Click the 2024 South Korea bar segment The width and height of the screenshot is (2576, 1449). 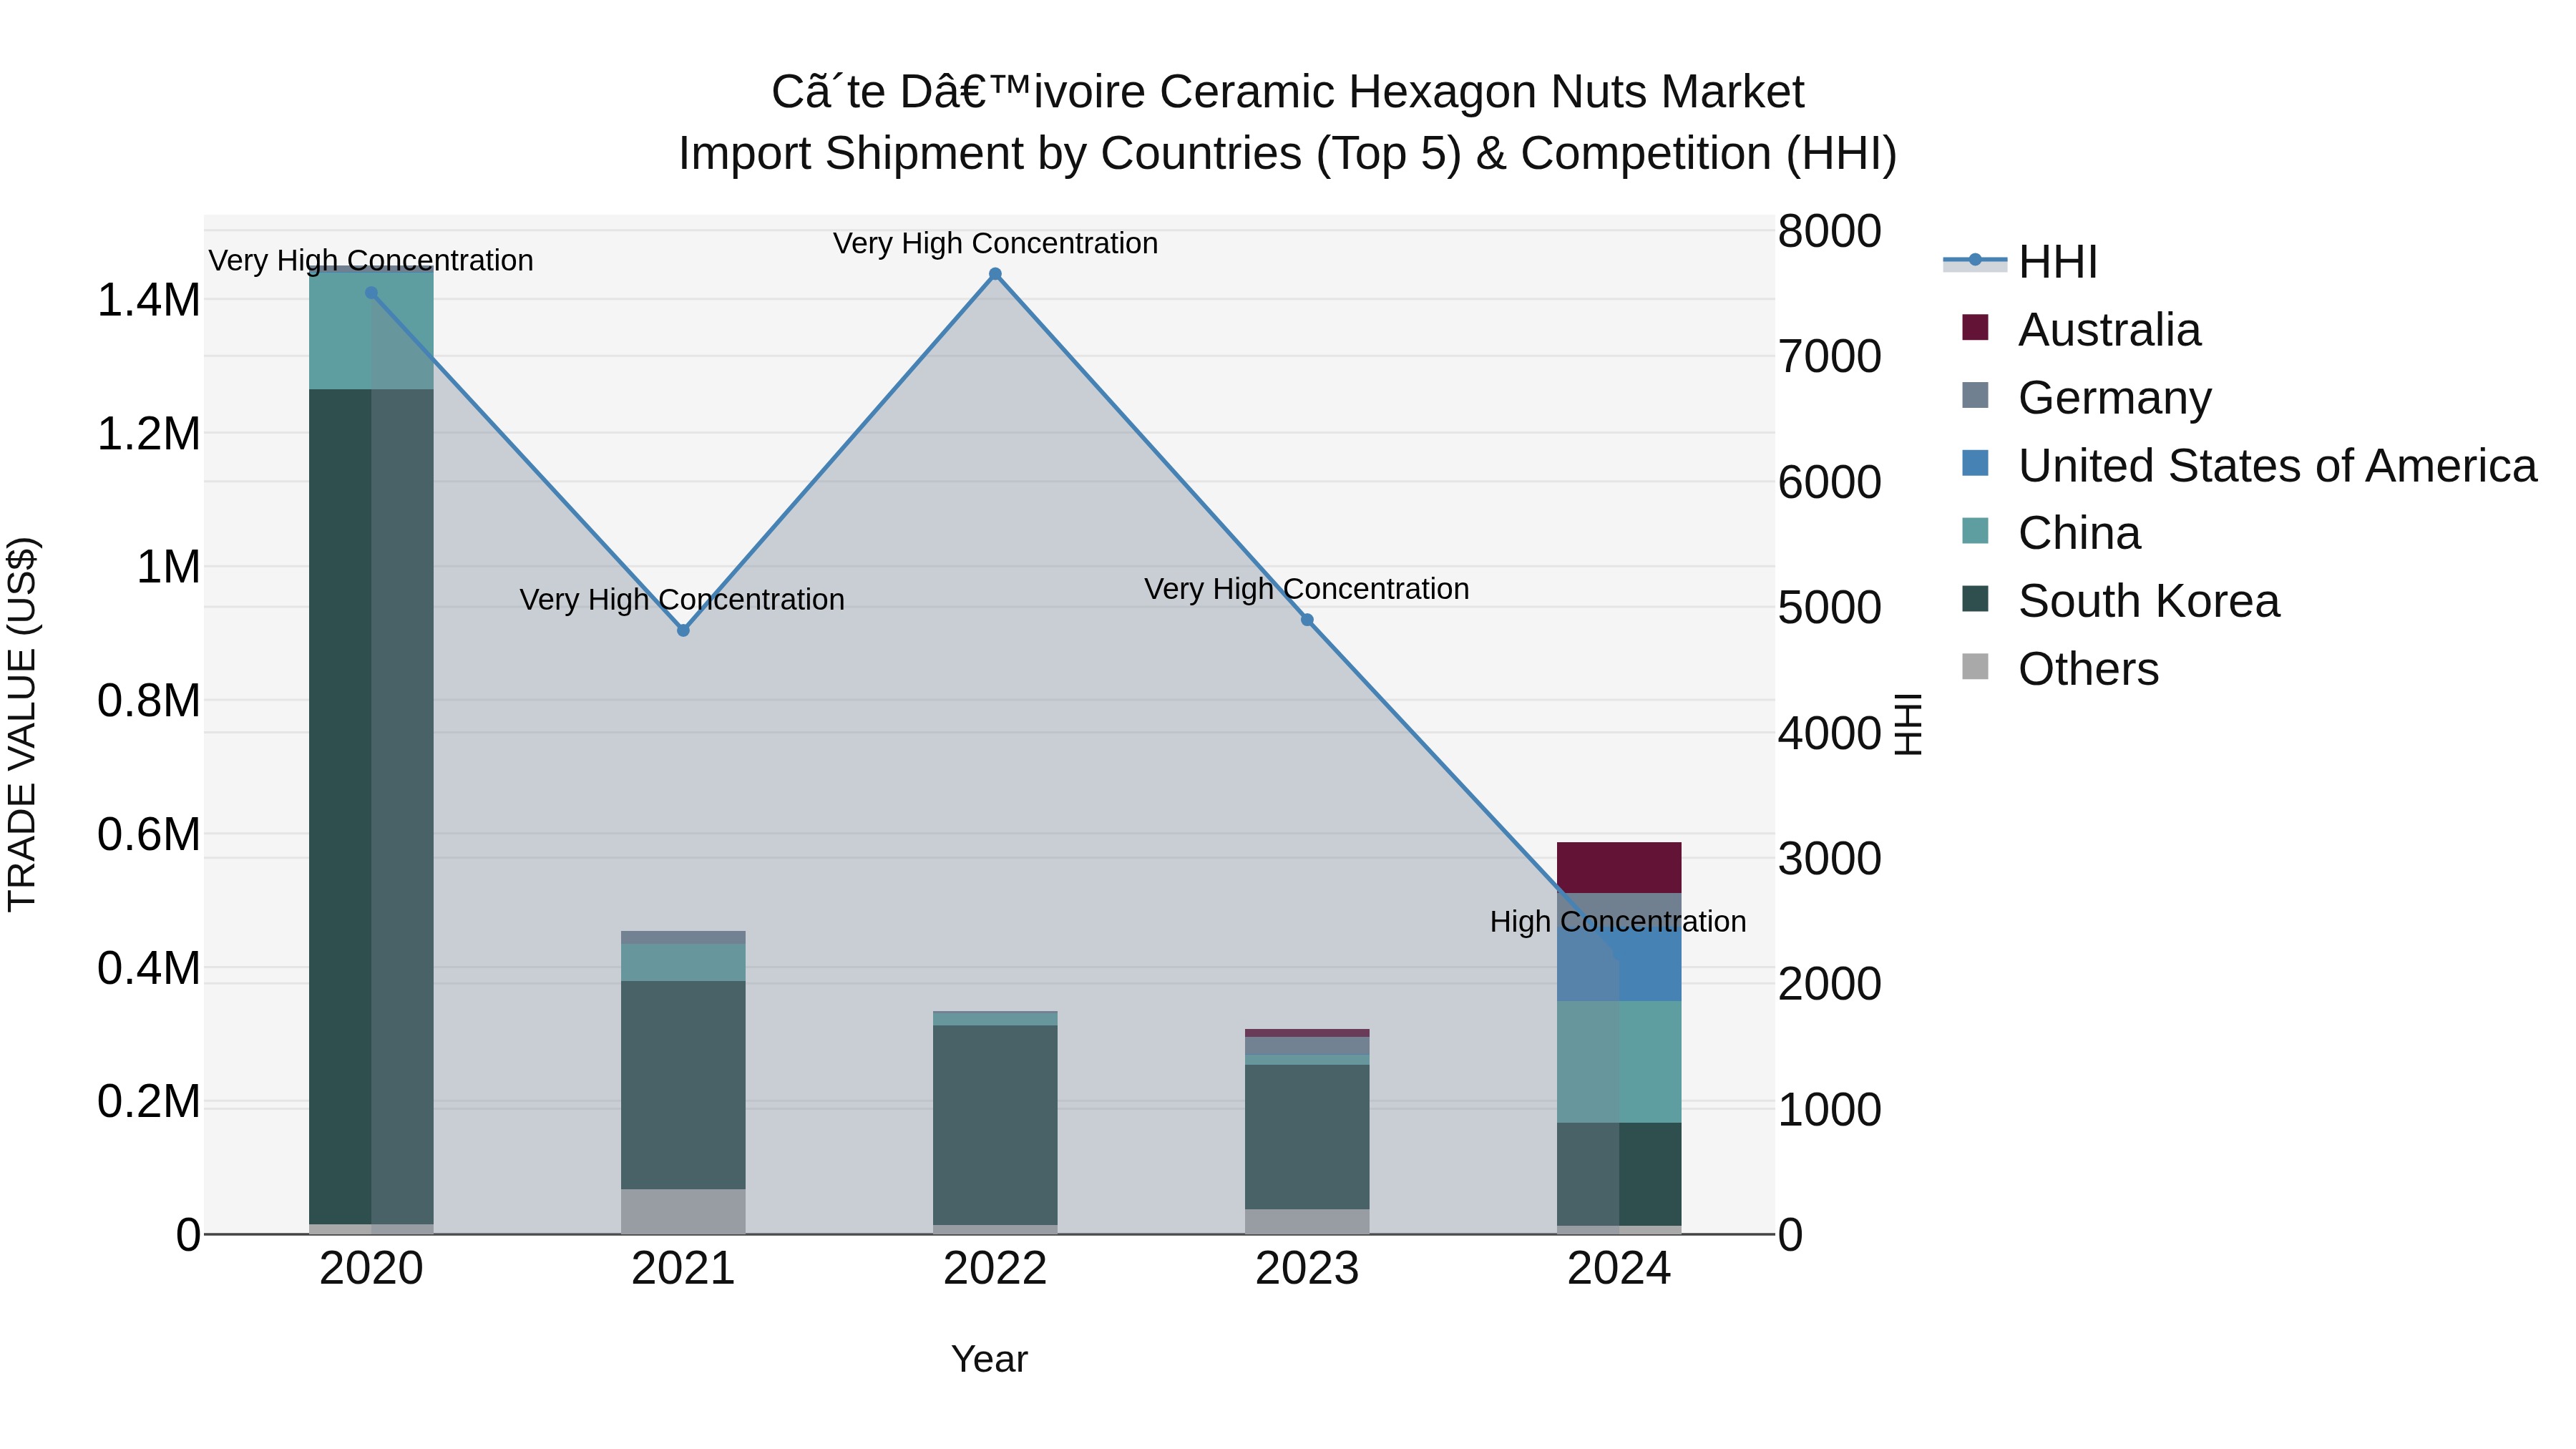click(1619, 1174)
